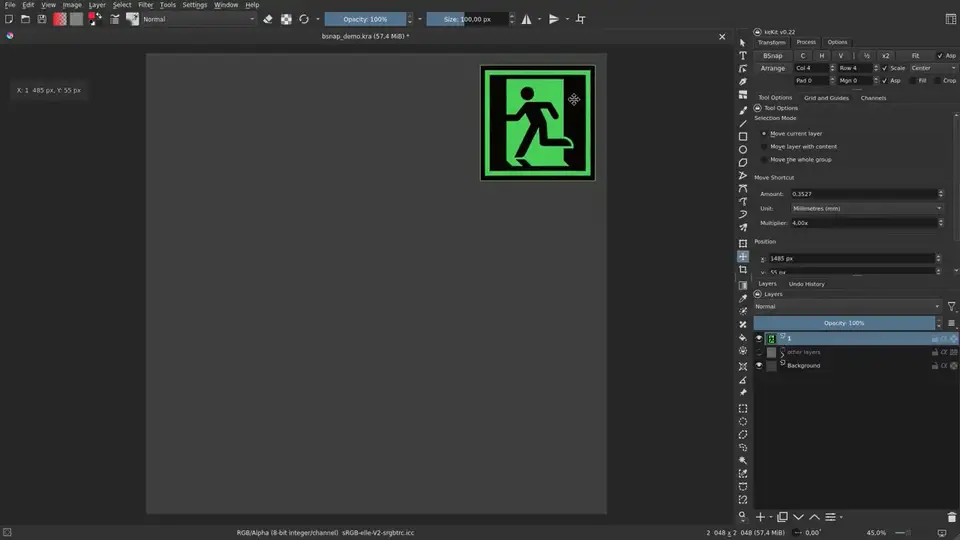Open the Center alignment dropdown
This screenshot has width=960, height=540.
point(932,68)
